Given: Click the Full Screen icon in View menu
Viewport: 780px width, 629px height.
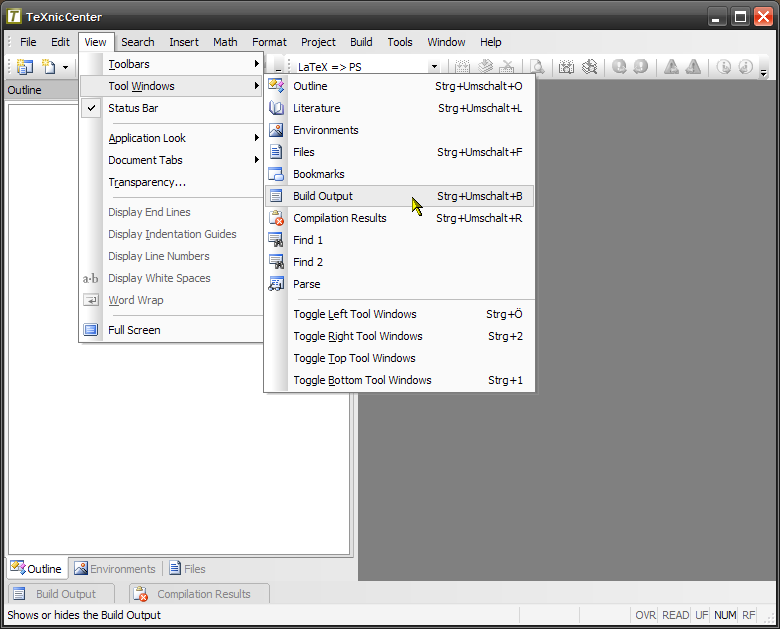Looking at the screenshot, I should click(91, 329).
